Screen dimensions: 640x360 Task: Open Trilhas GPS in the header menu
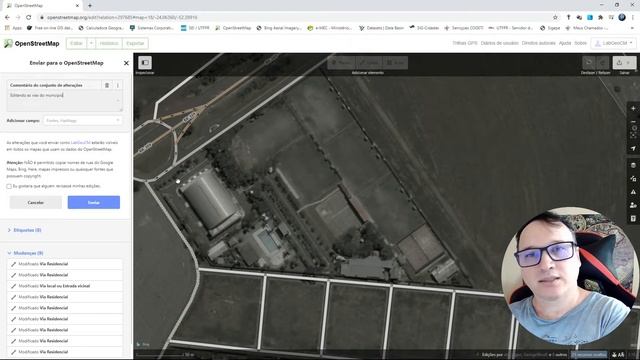coord(465,43)
